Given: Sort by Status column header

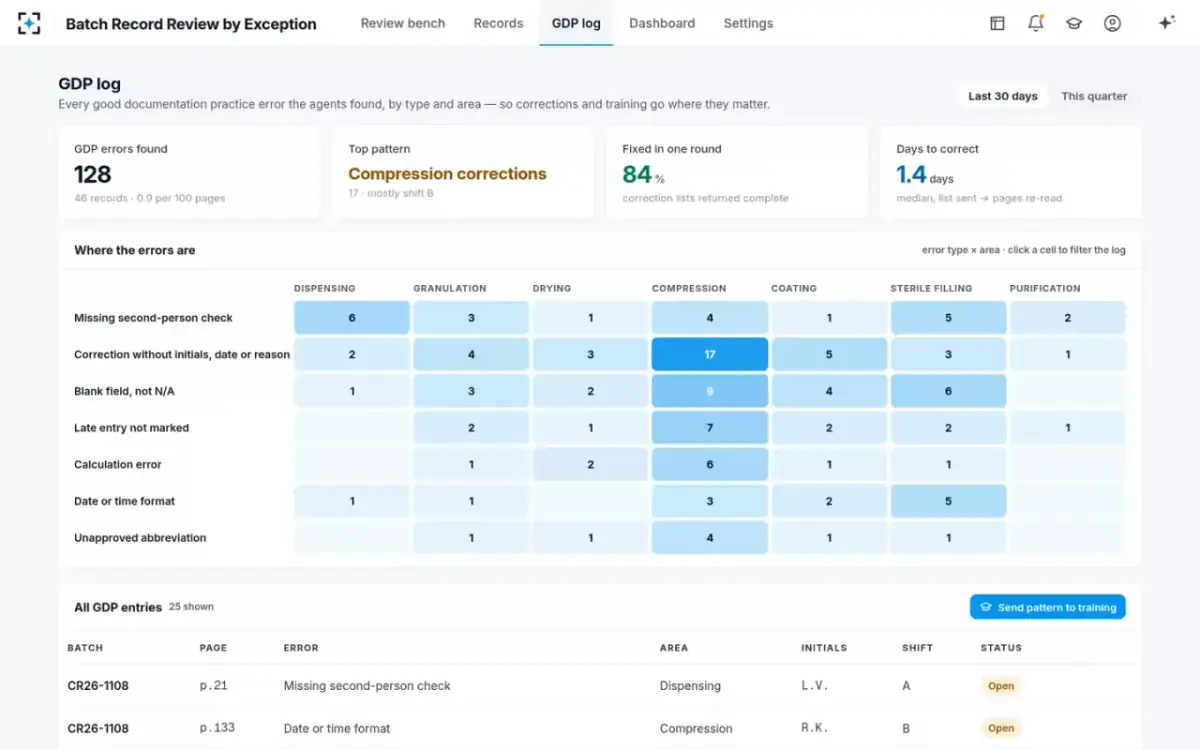Looking at the screenshot, I should tap(1001, 648).
